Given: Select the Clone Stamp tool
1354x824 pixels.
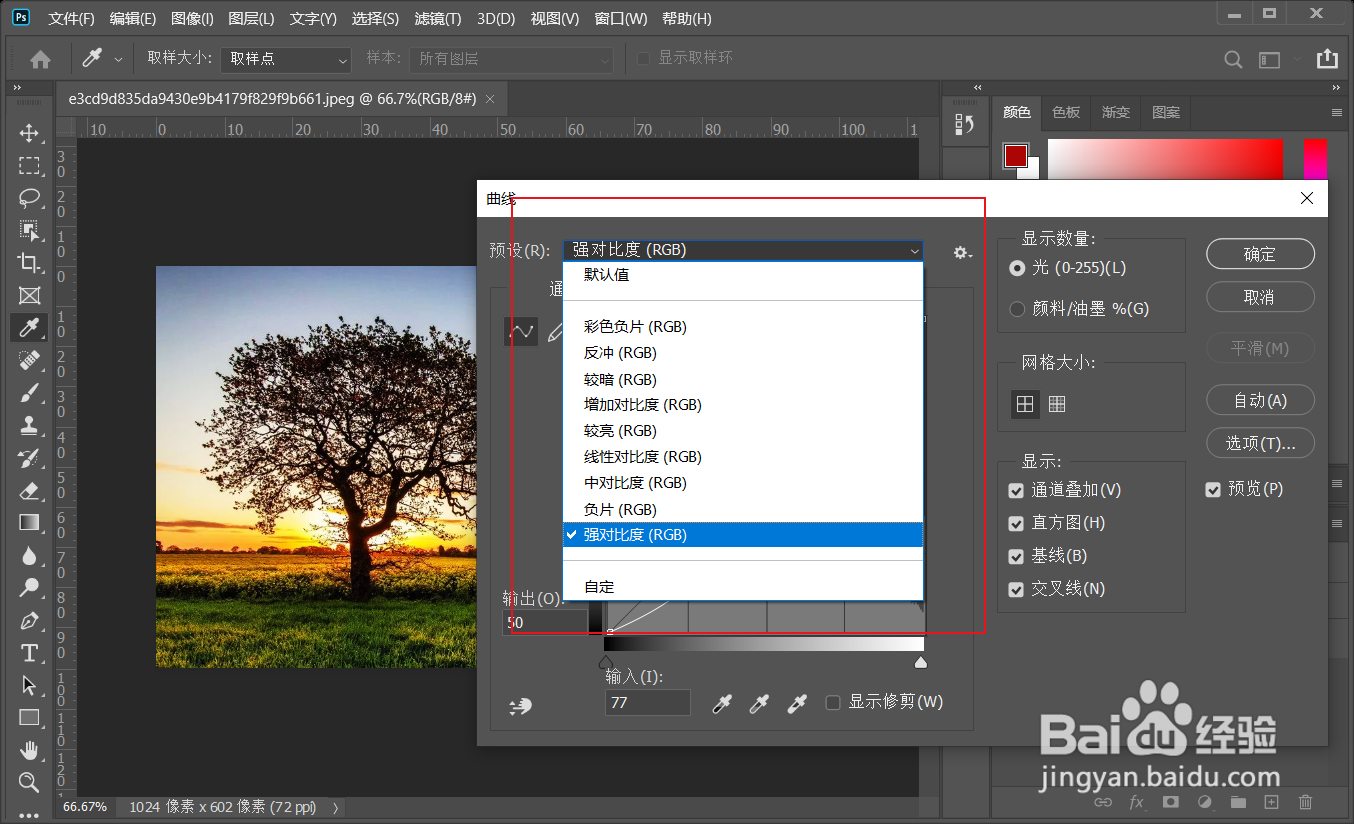Looking at the screenshot, I should (29, 425).
